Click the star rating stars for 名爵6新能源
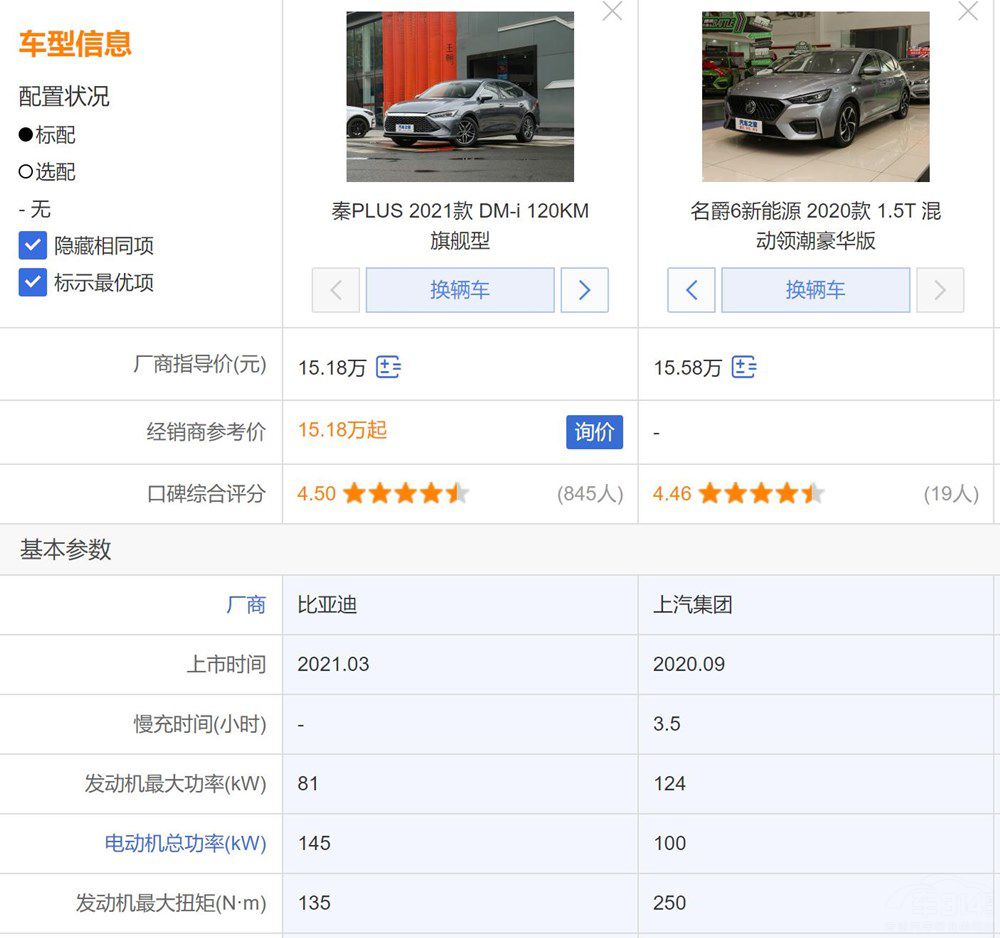The image size is (1000, 938). (760, 493)
